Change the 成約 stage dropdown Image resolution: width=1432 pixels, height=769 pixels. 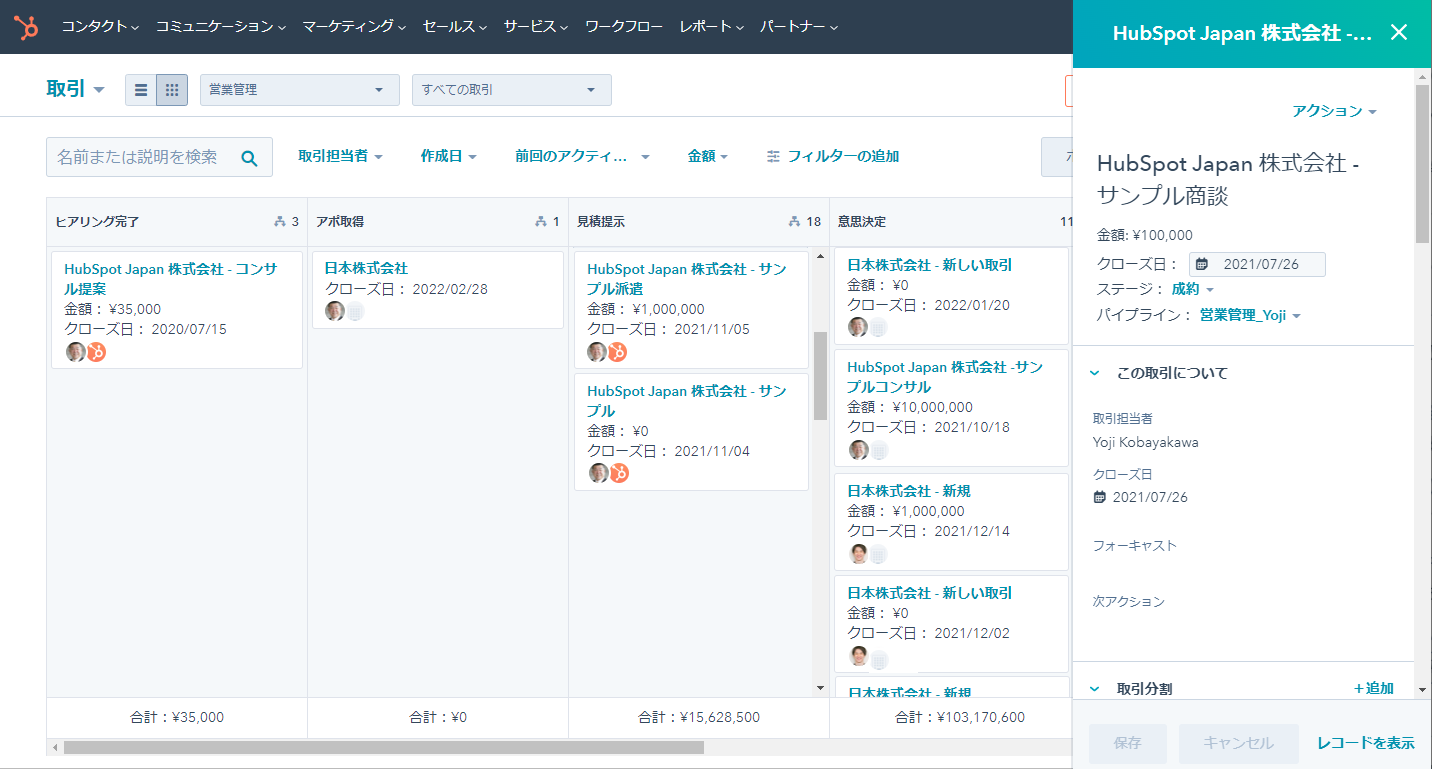(x=1193, y=289)
